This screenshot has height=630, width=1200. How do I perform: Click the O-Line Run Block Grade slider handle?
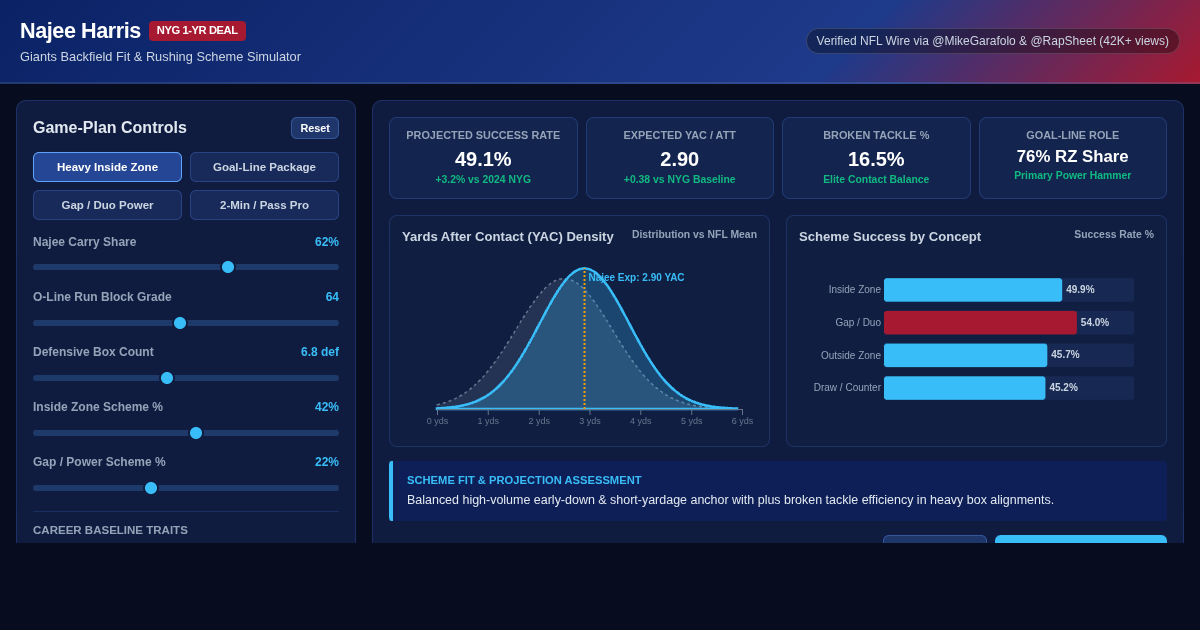(180, 323)
